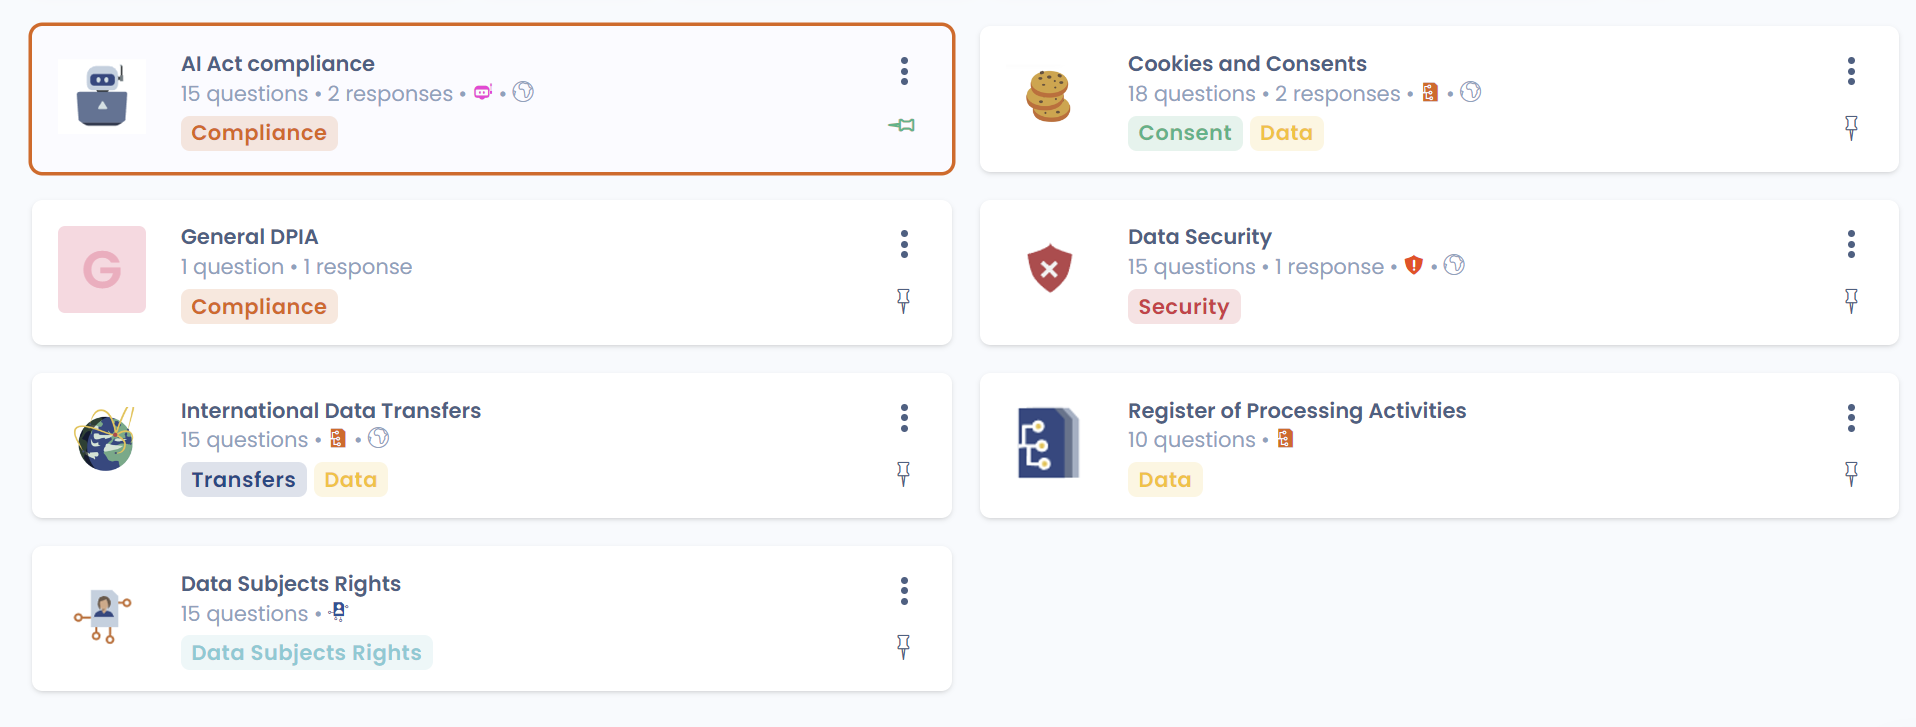The height and width of the screenshot is (727, 1916).
Task: Click the Data Subjects Rights tag
Action: [306, 653]
